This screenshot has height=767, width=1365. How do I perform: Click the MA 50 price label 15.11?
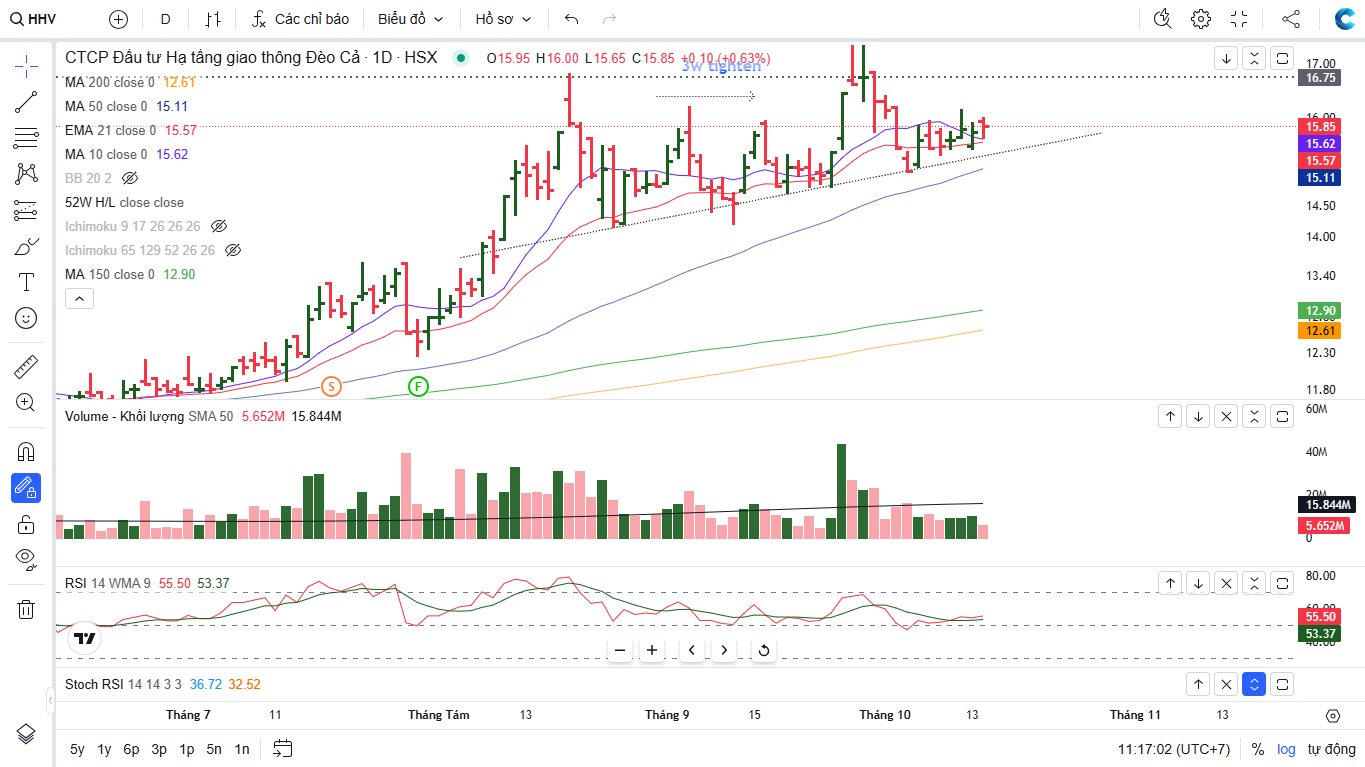(x=1317, y=178)
